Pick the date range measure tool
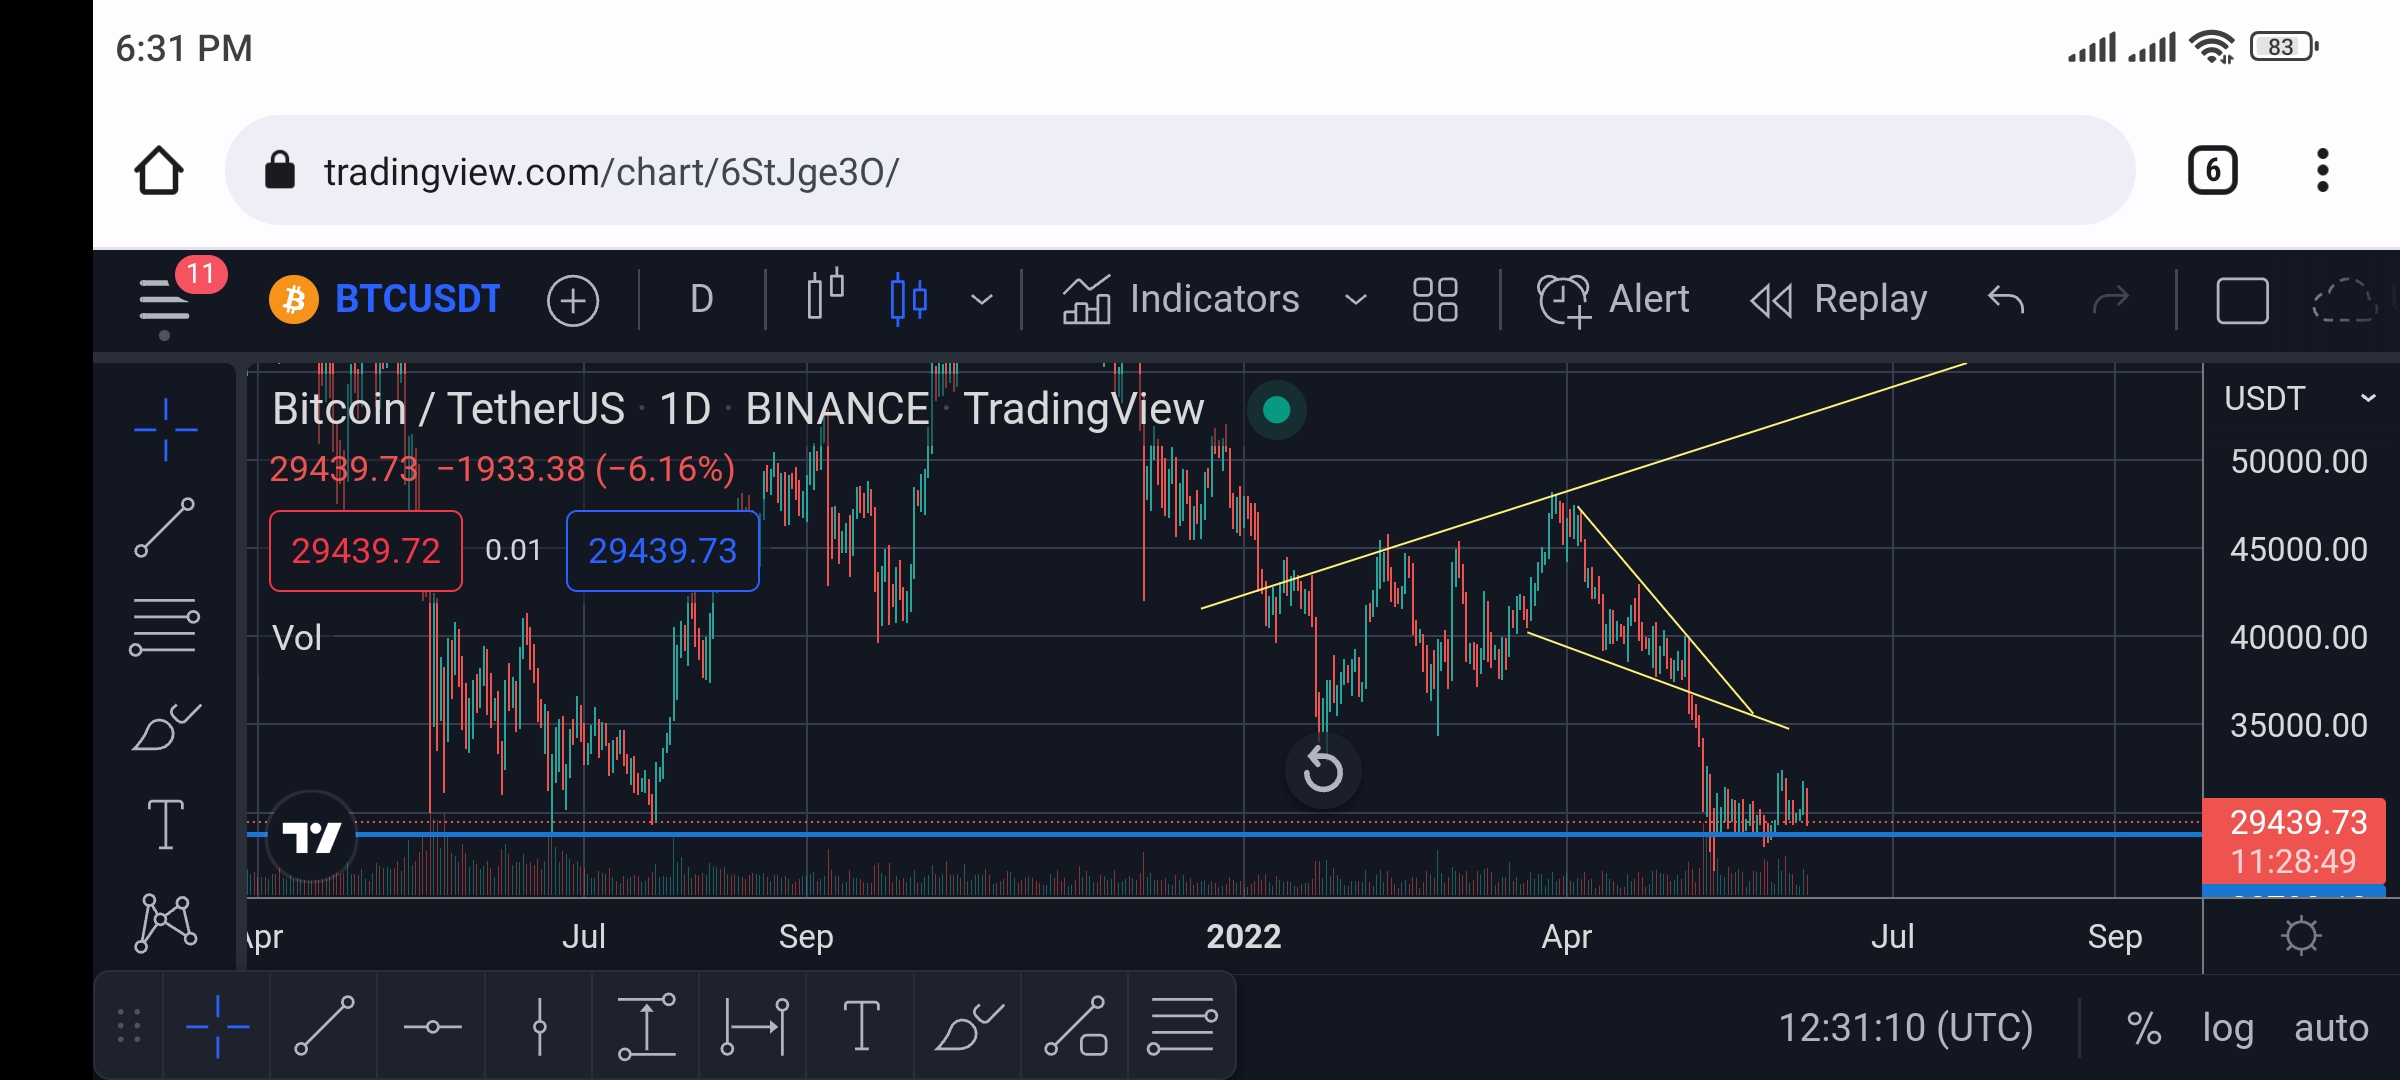2400x1080 pixels. [755, 1027]
